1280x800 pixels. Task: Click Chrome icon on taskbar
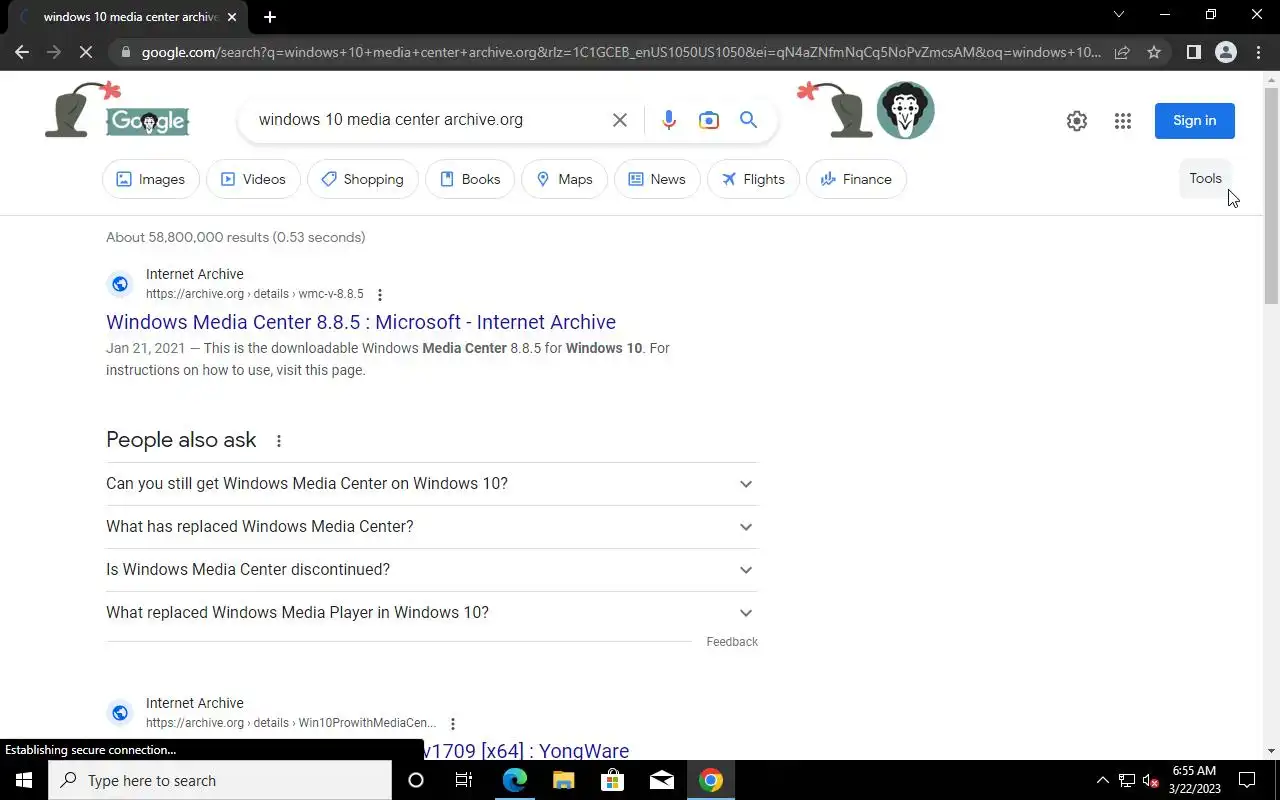pyautogui.click(x=711, y=780)
